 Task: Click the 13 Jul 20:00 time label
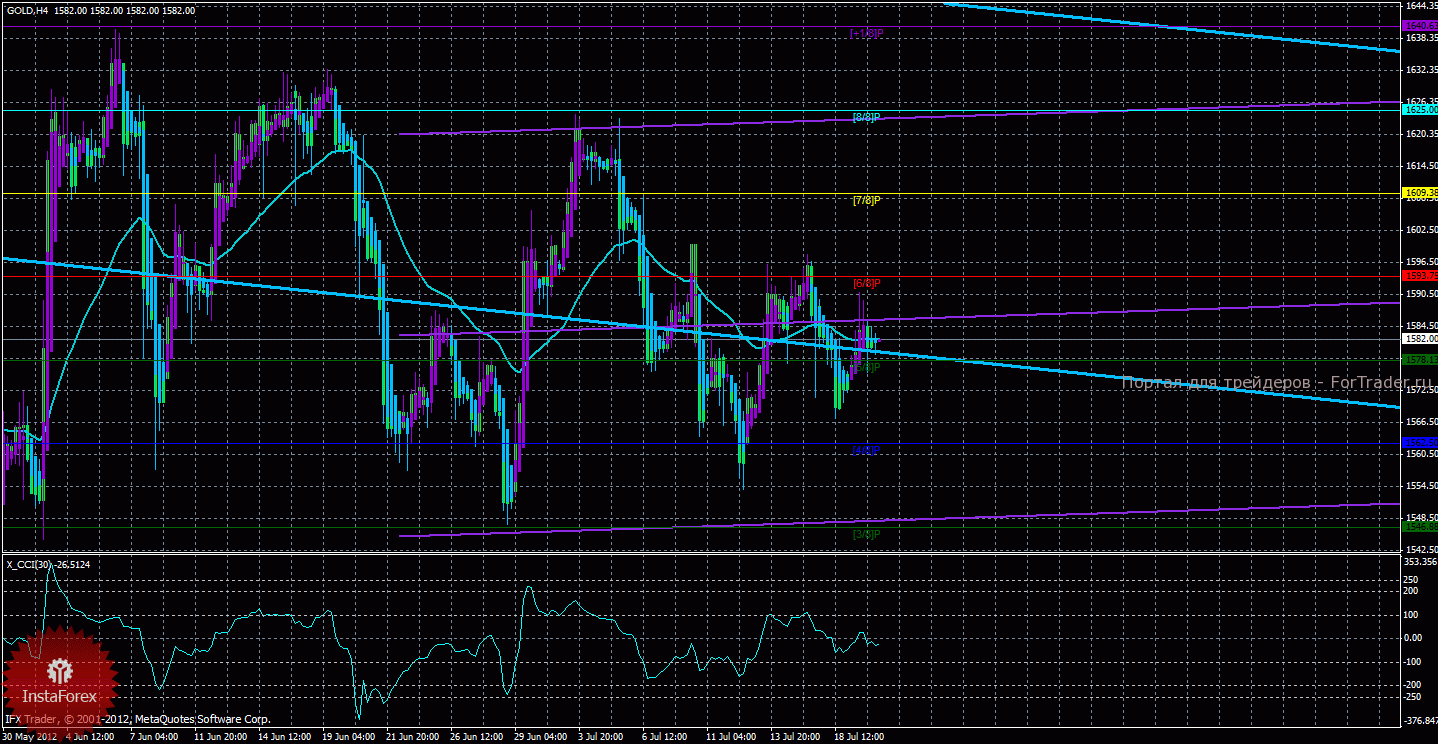[795, 737]
